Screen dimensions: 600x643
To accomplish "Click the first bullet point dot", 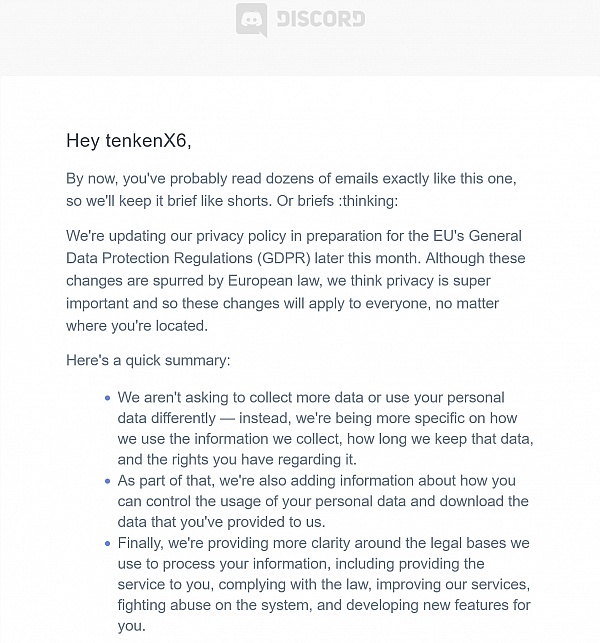I will 108,397.
